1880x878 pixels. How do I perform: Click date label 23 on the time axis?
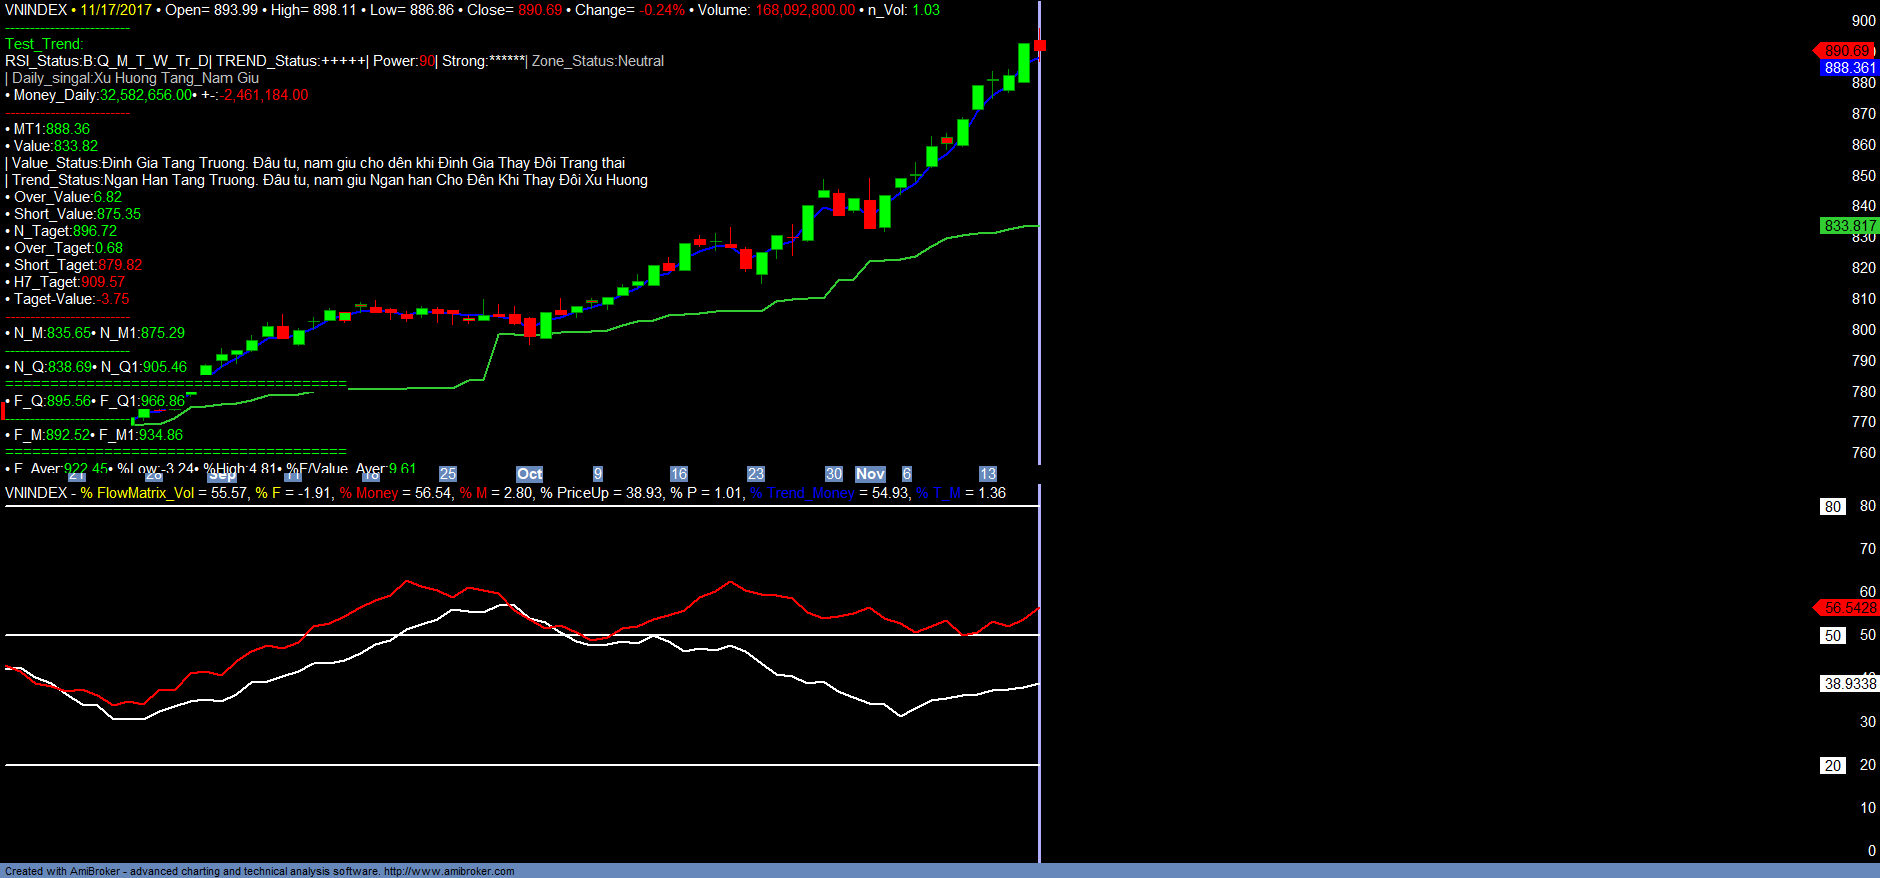pos(756,474)
